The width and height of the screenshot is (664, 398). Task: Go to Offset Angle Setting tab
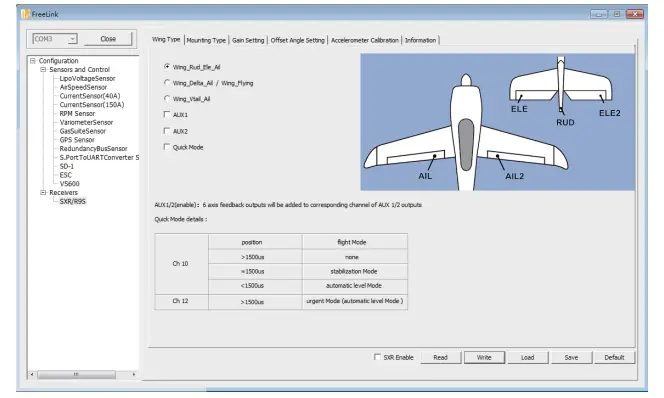(297, 40)
